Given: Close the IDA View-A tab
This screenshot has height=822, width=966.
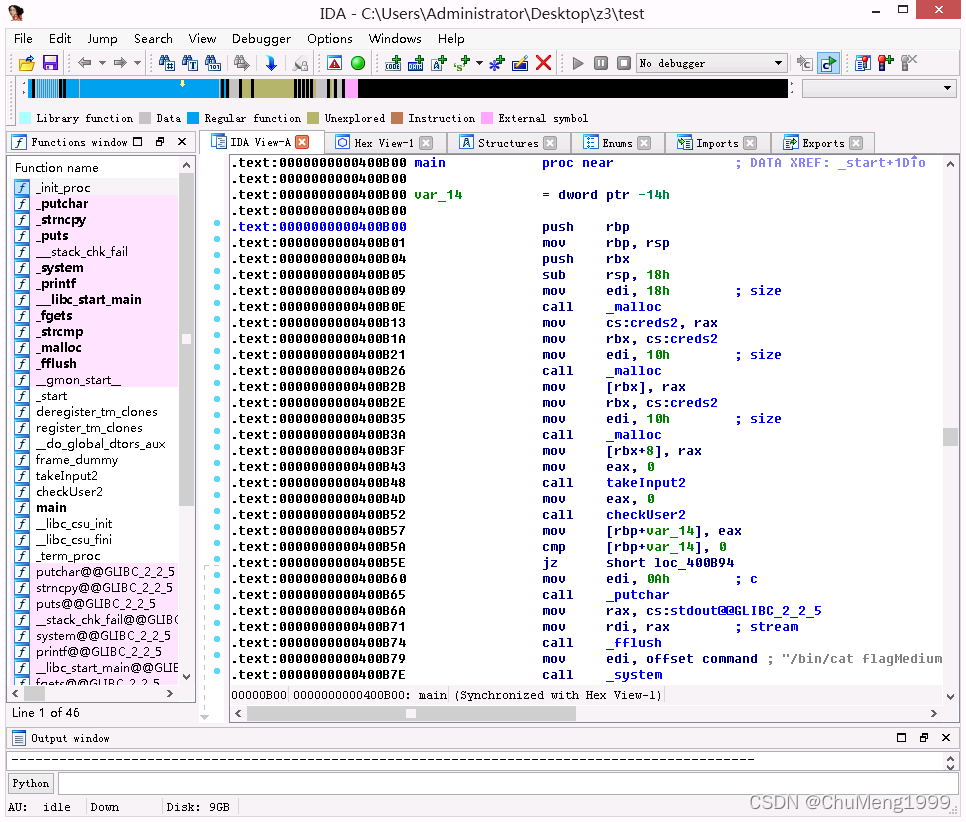Looking at the screenshot, I should [302, 142].
